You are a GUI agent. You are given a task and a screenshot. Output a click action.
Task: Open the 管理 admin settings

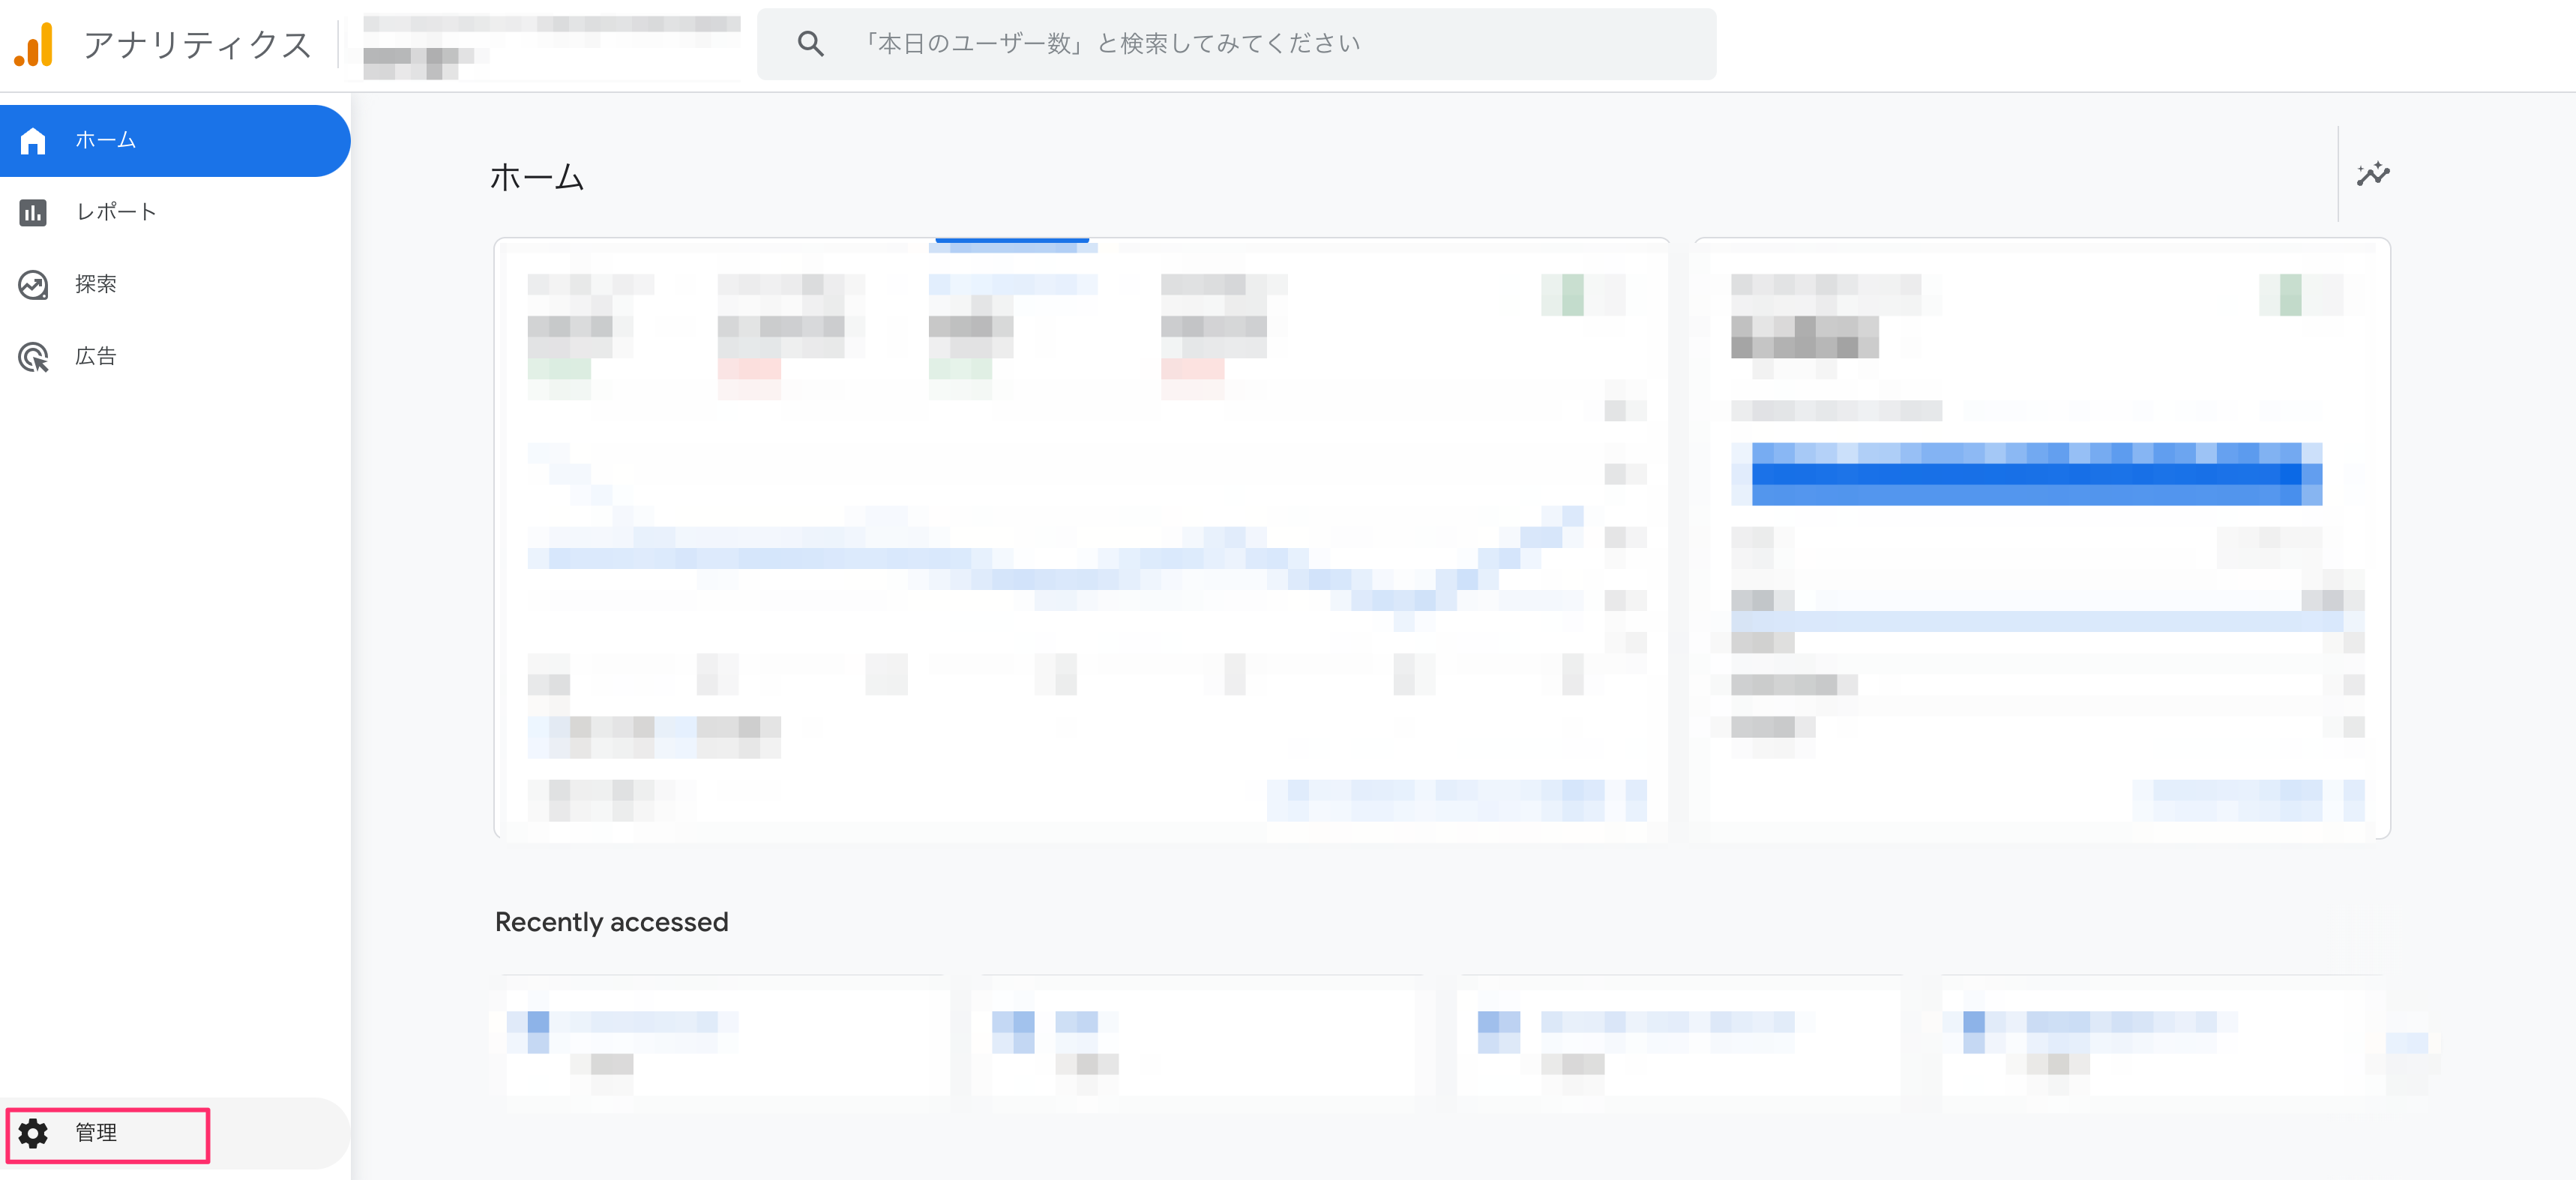174,1133
